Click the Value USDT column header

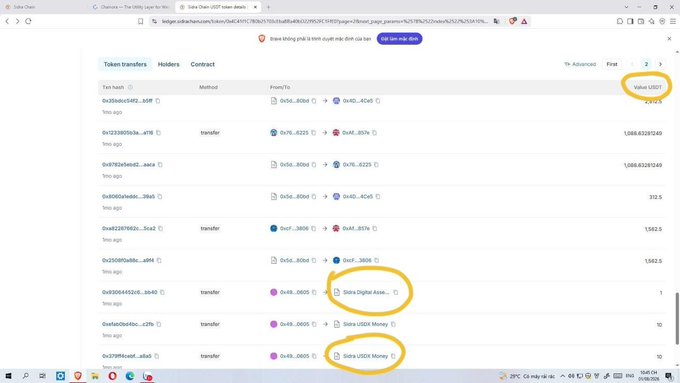[647, 87]
